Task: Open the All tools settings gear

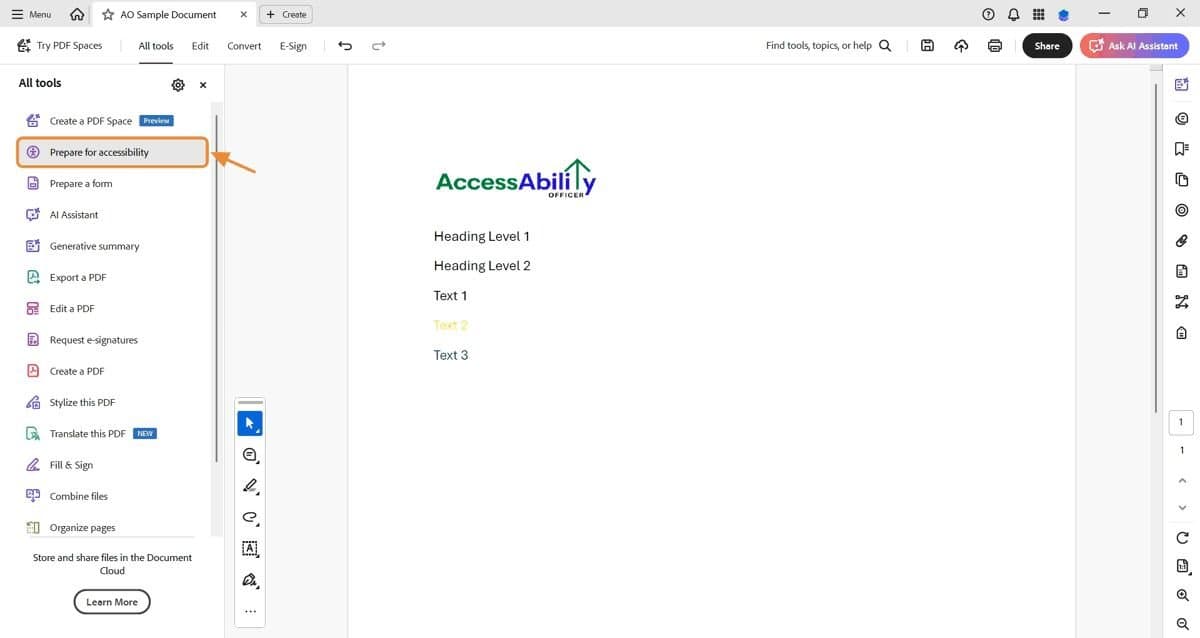Action: [x=178, y=85]
